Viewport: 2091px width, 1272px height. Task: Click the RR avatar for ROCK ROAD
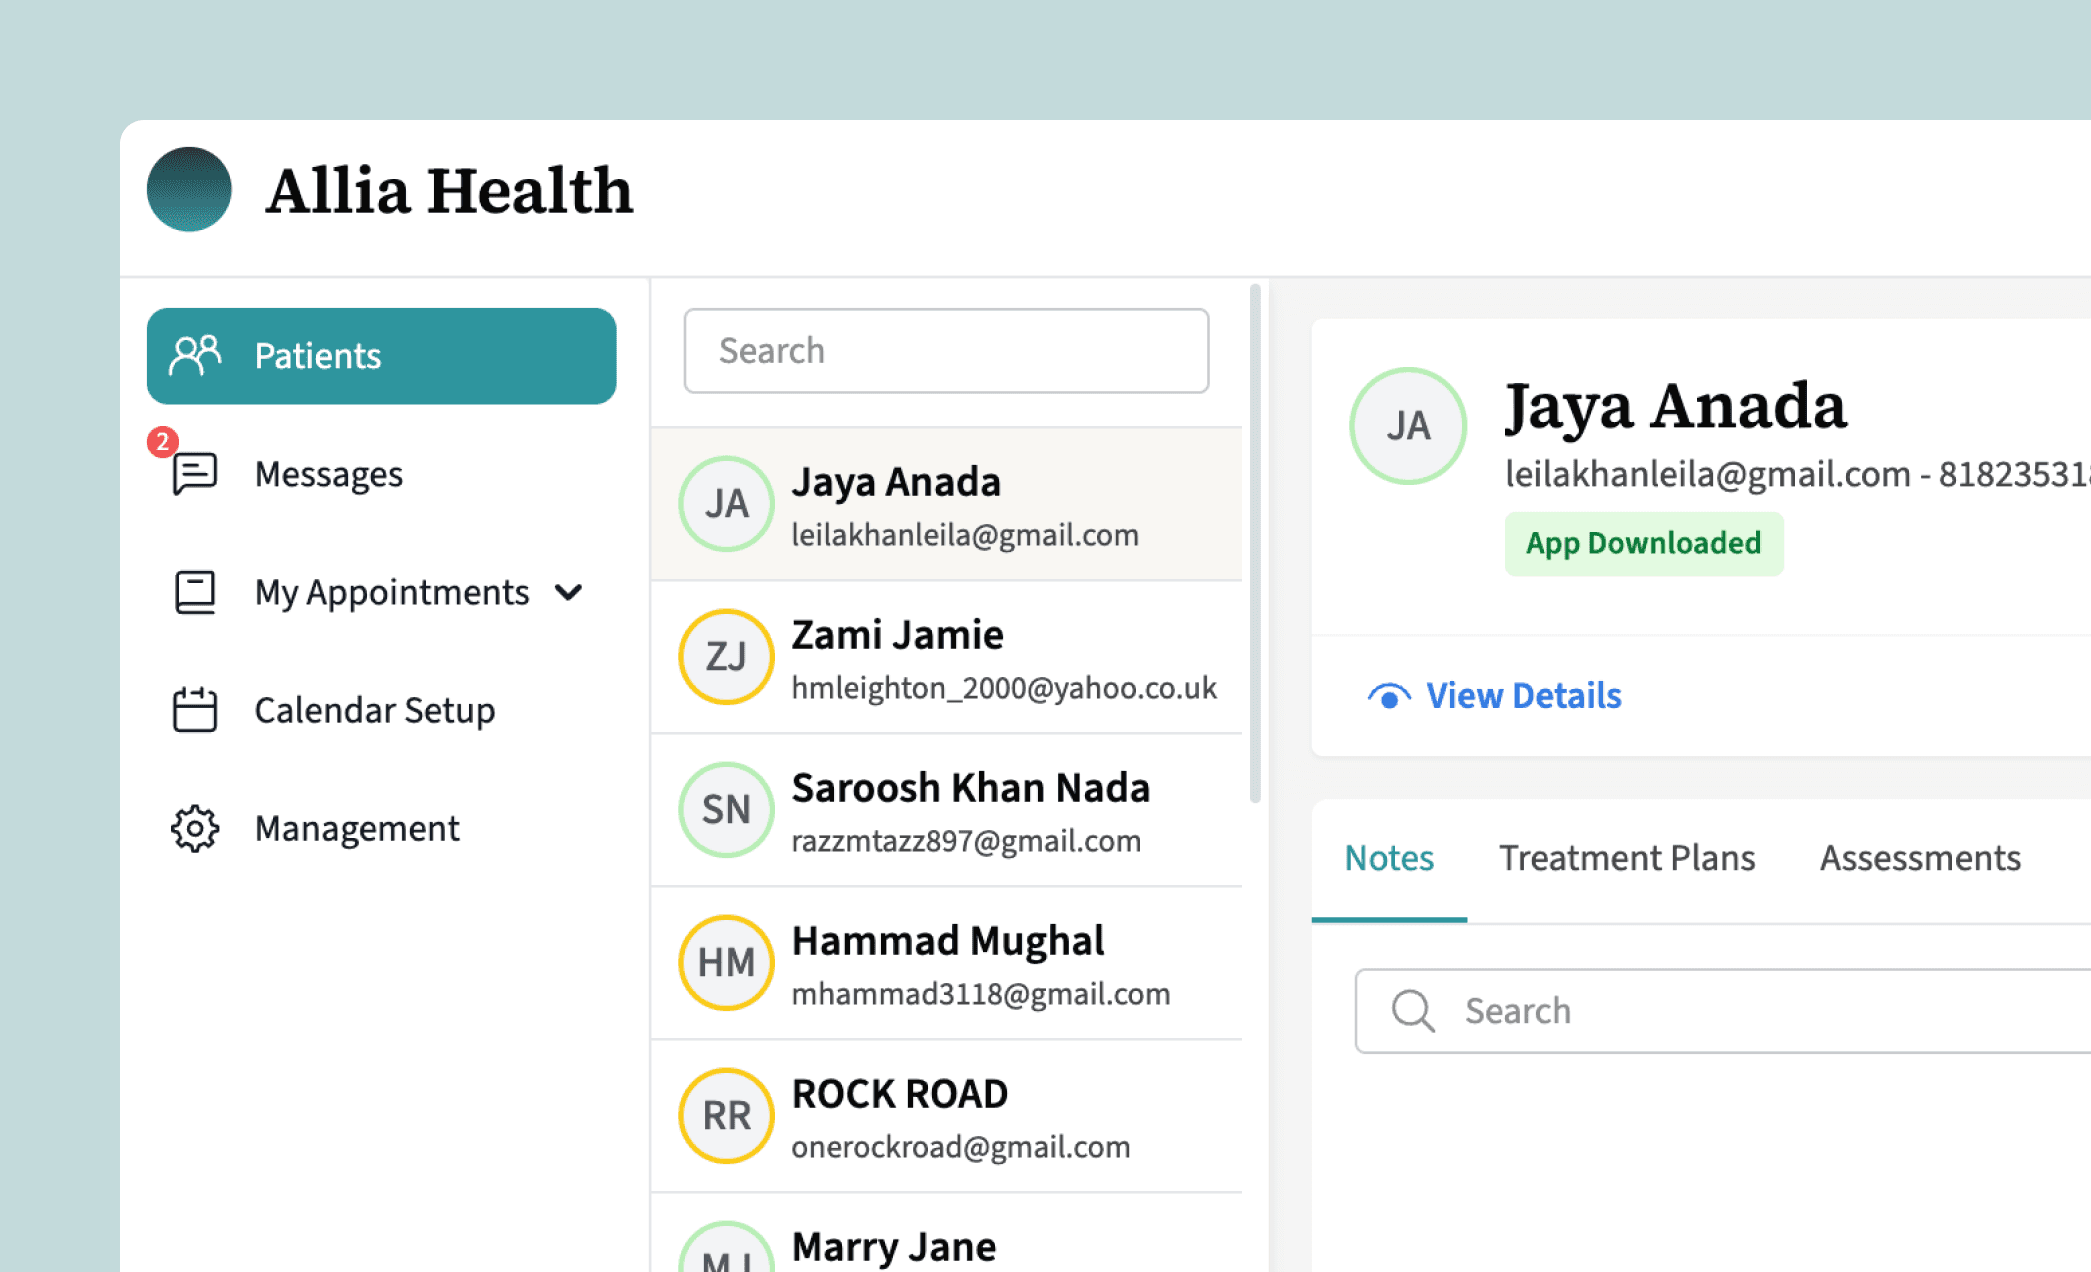pos(726,1116)
